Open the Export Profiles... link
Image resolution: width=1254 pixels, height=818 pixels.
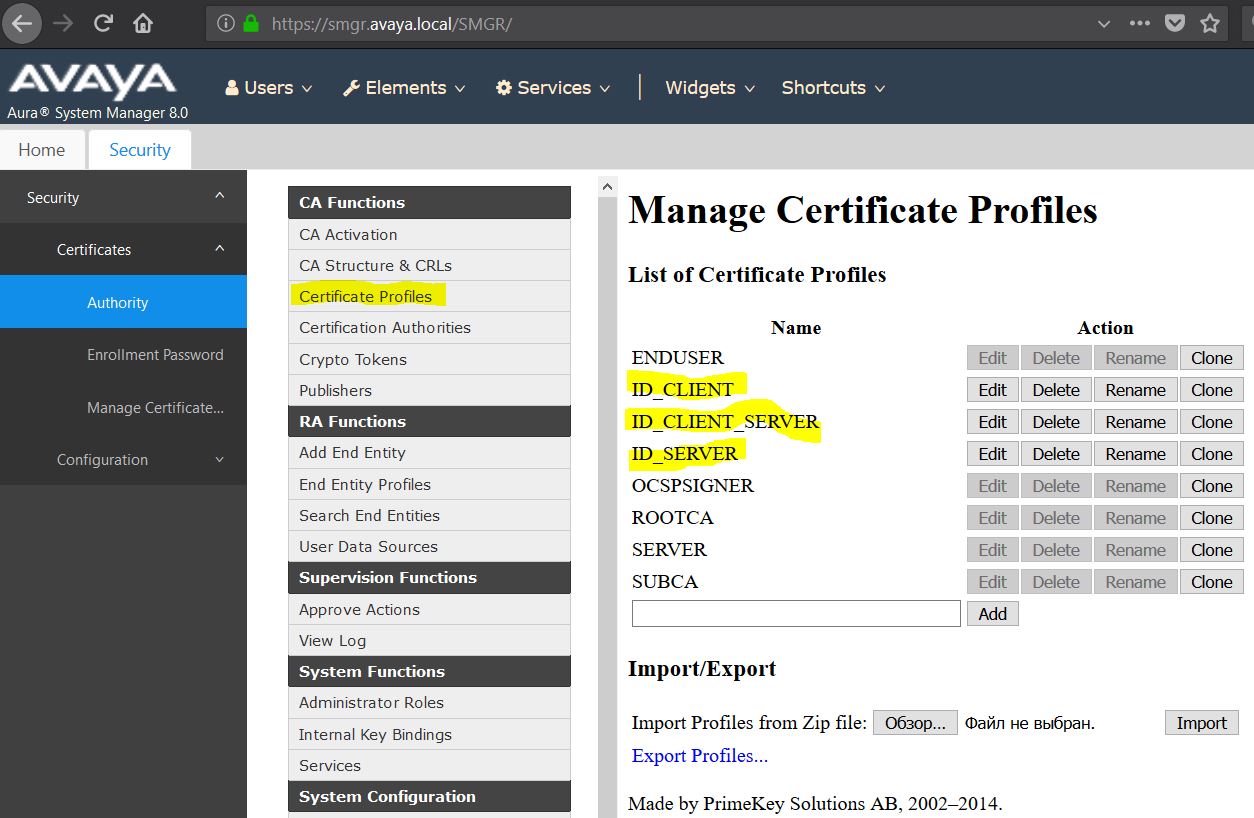700,756
